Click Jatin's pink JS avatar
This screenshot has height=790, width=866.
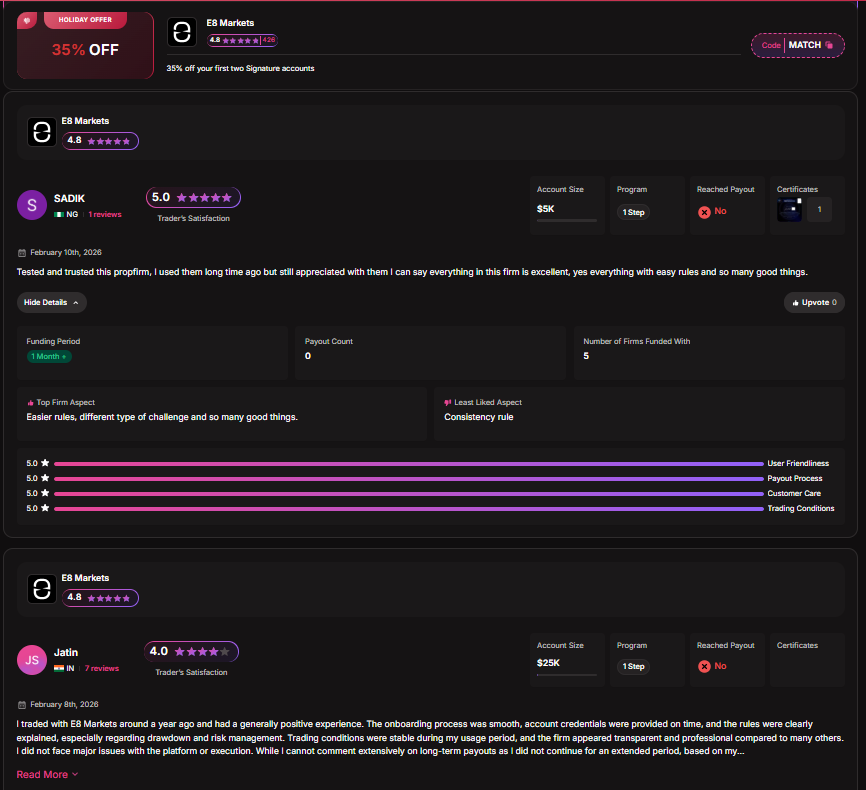coord(32,660)
